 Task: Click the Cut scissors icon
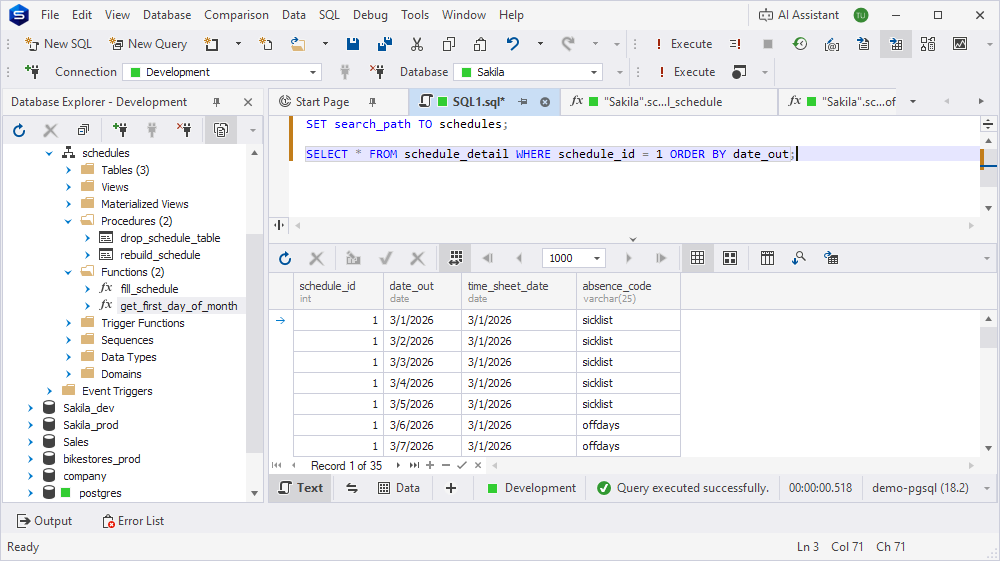(x=417, y=44)
